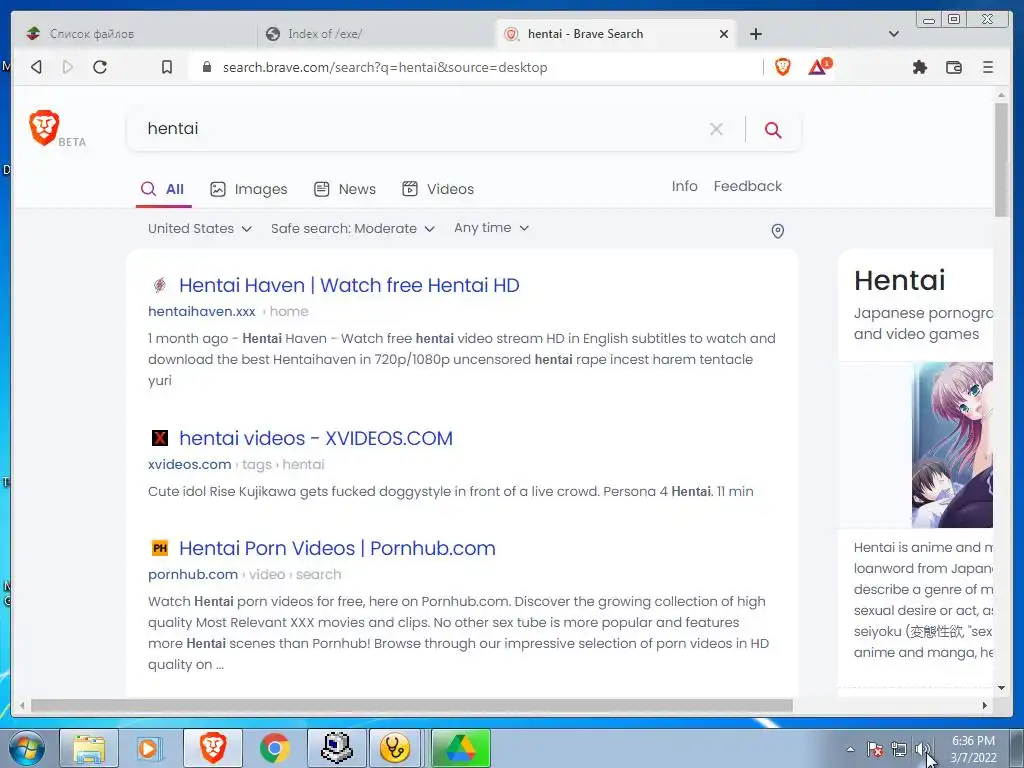This screenshot has height=768, width=1024.
Task: Click the Hentai infobox heading
Action: 899,280
